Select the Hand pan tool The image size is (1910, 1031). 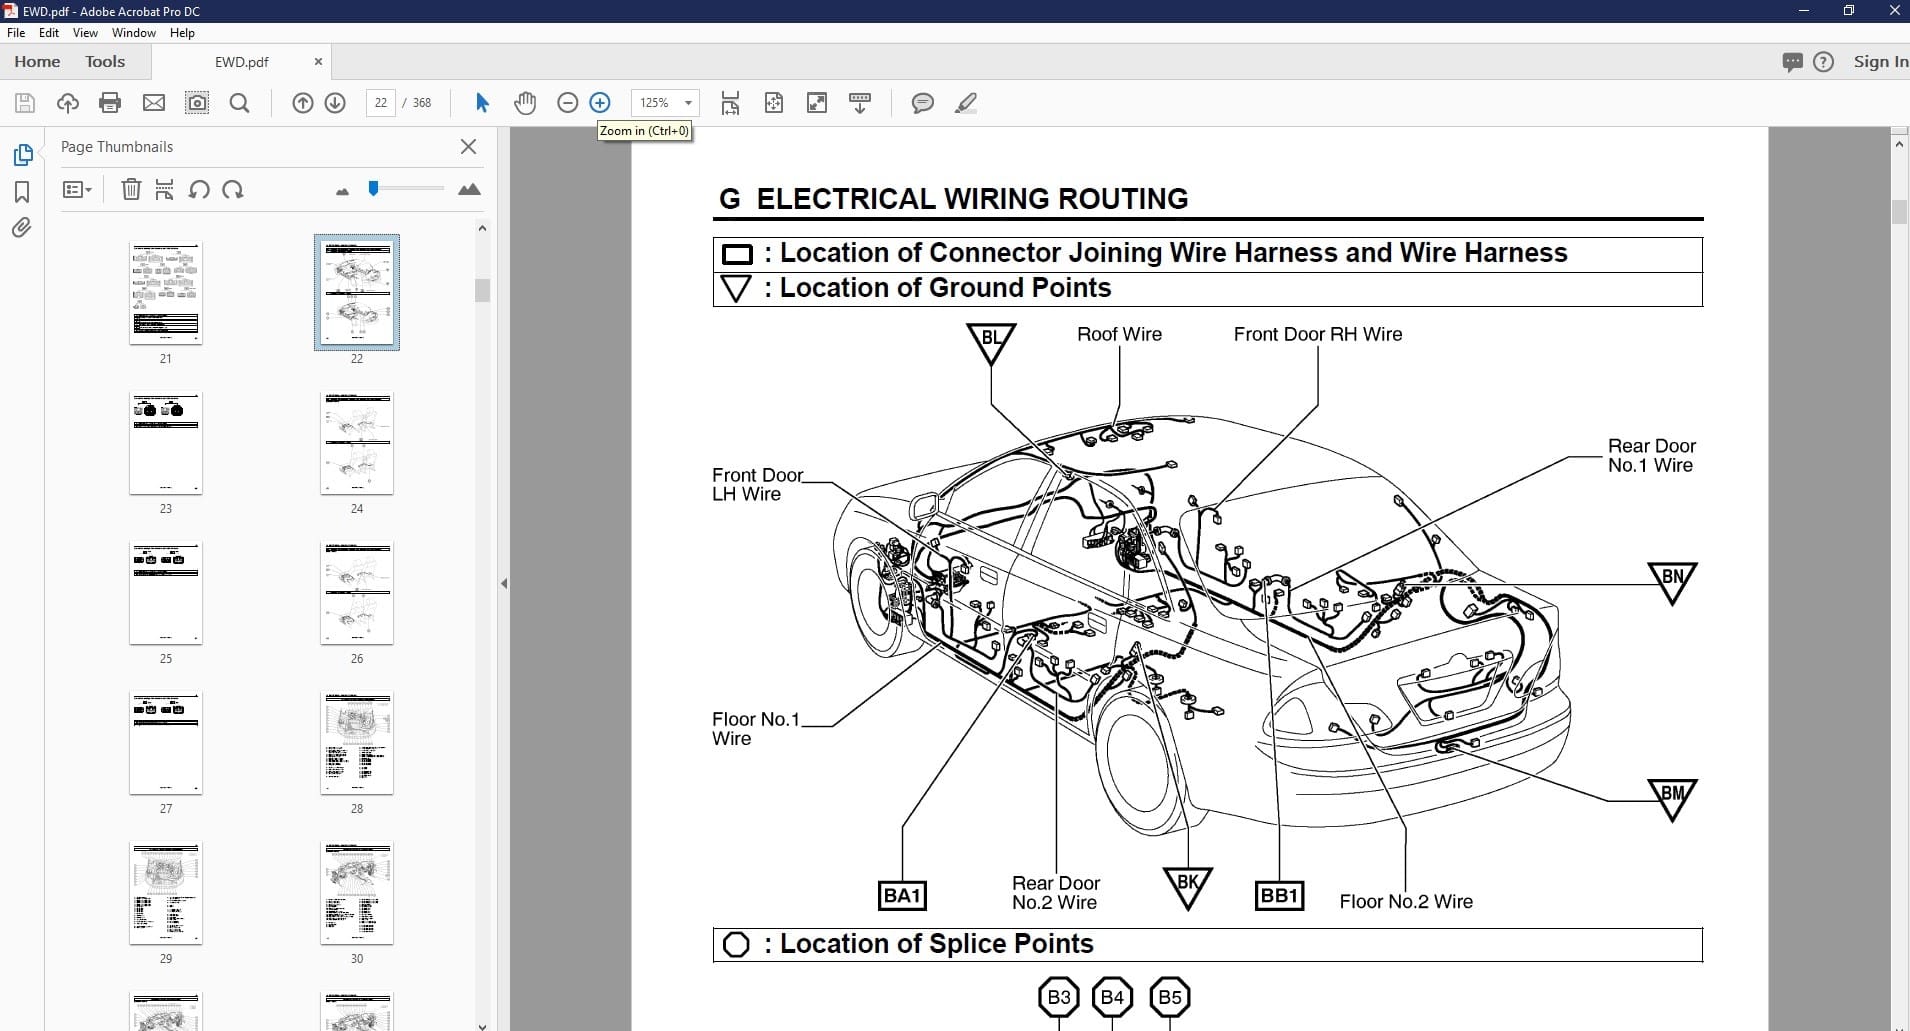coord(525,103)
